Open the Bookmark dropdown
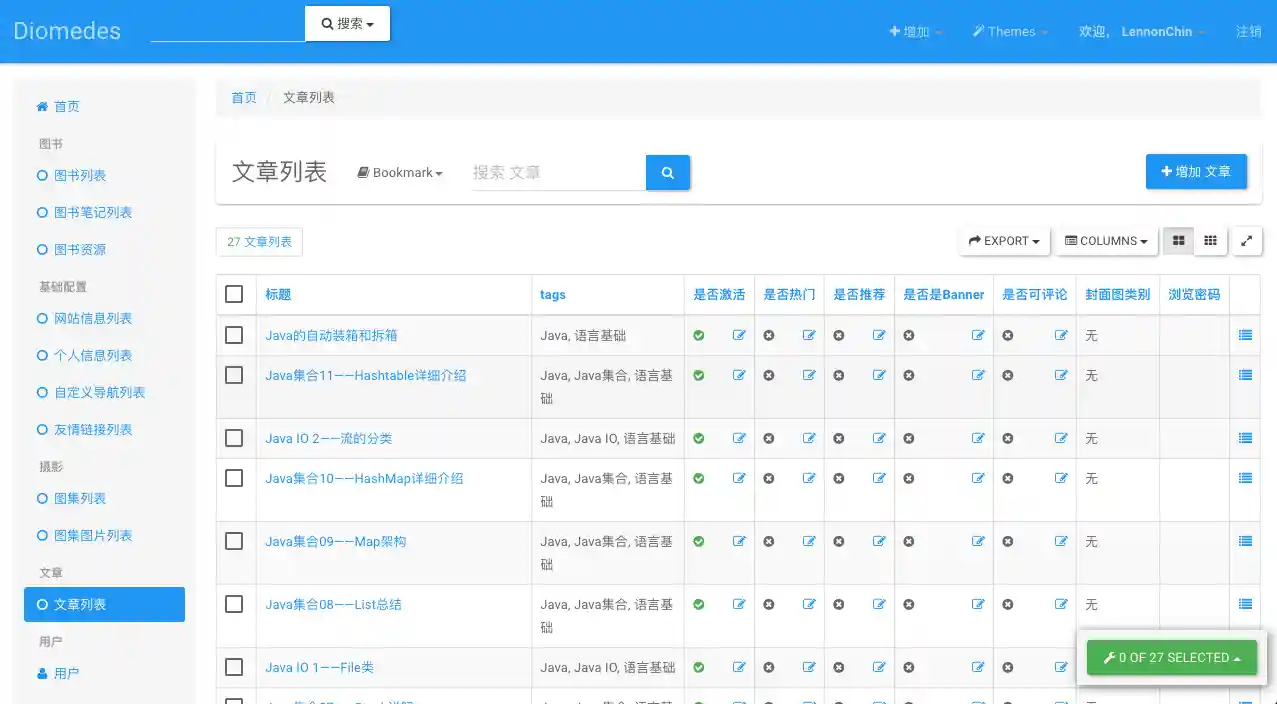 [x=399, y=172]
